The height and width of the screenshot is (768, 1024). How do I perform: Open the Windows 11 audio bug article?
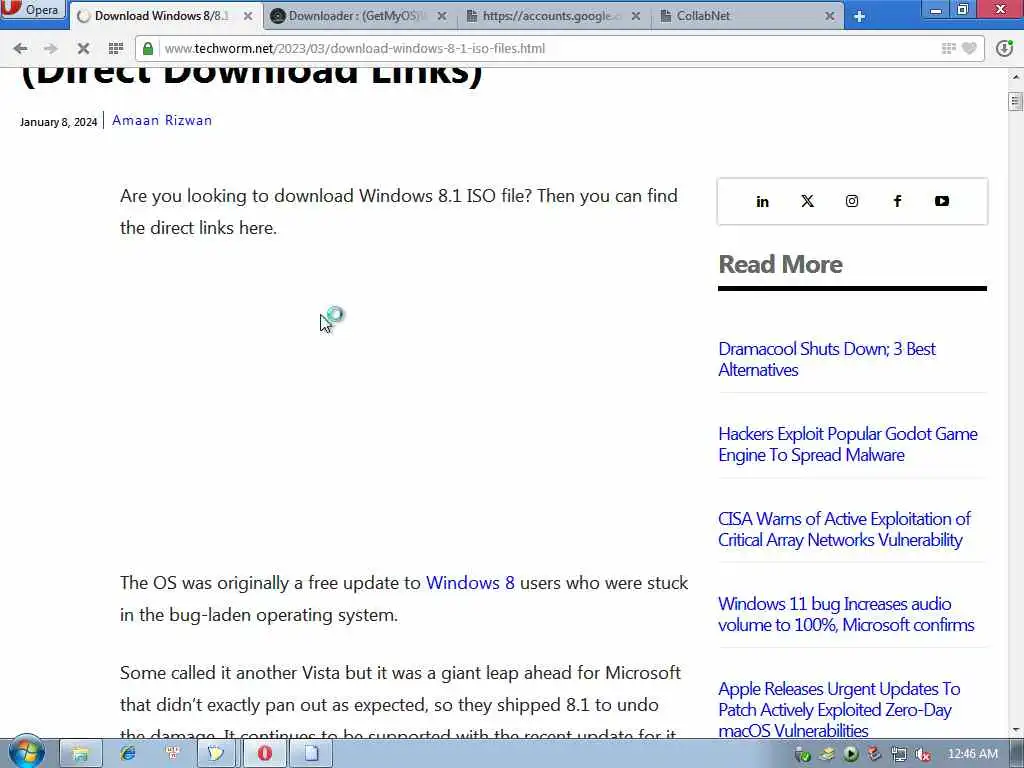tap(846, 614)
